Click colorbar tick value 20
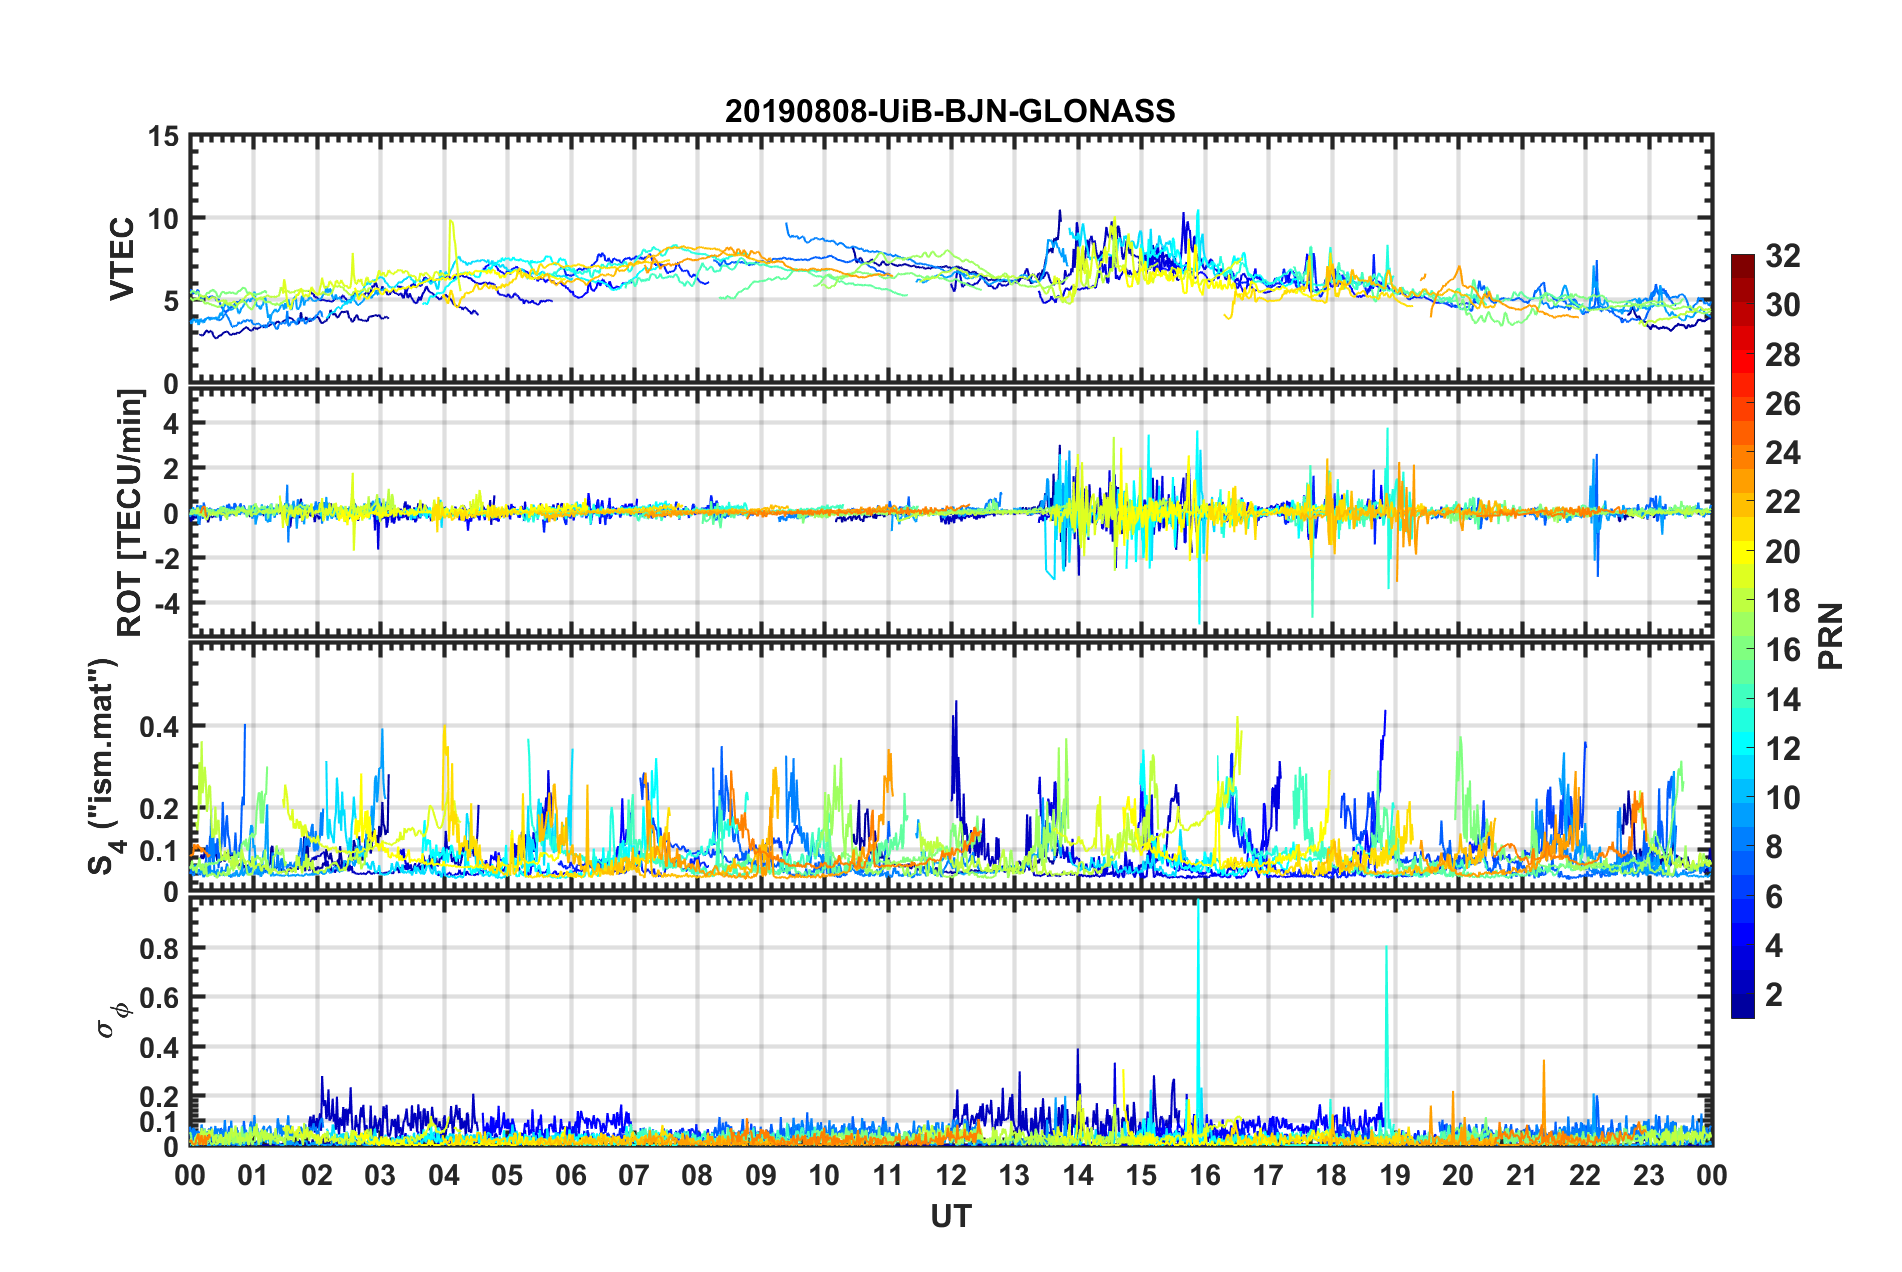 pyautogui.click(x=1782, y=552)
